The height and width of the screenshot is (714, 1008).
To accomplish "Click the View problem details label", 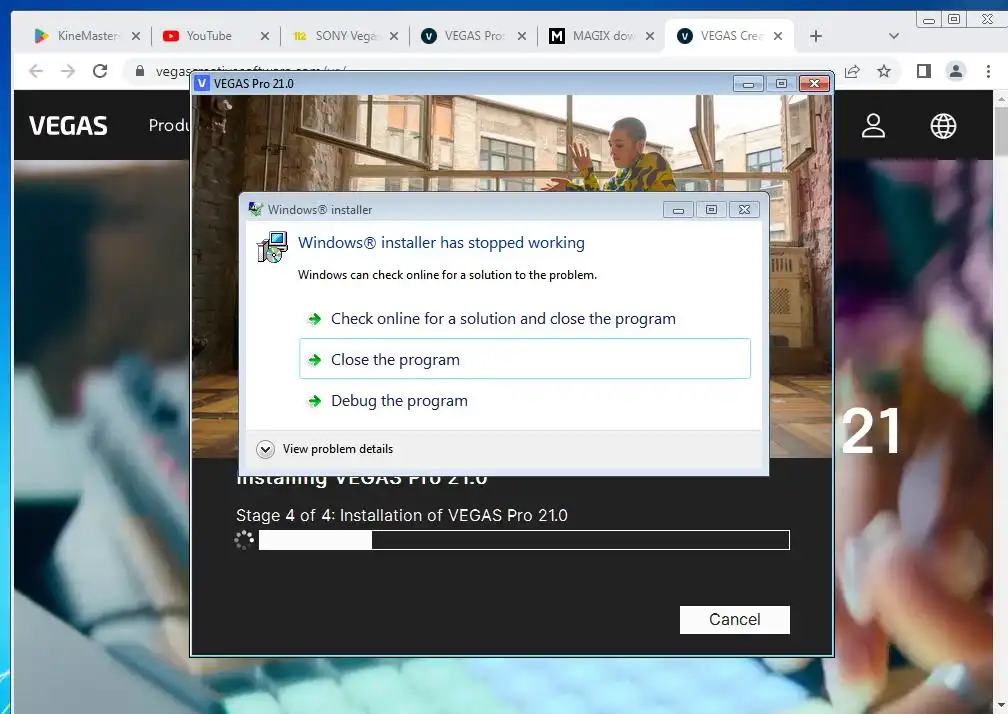I will (338, 449).
